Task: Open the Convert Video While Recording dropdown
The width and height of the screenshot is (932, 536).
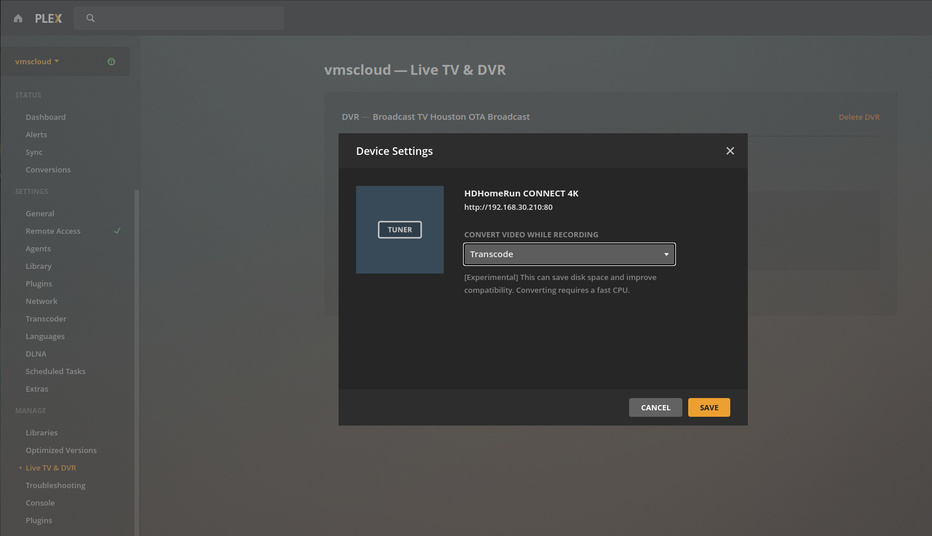Action: (569, 254)
